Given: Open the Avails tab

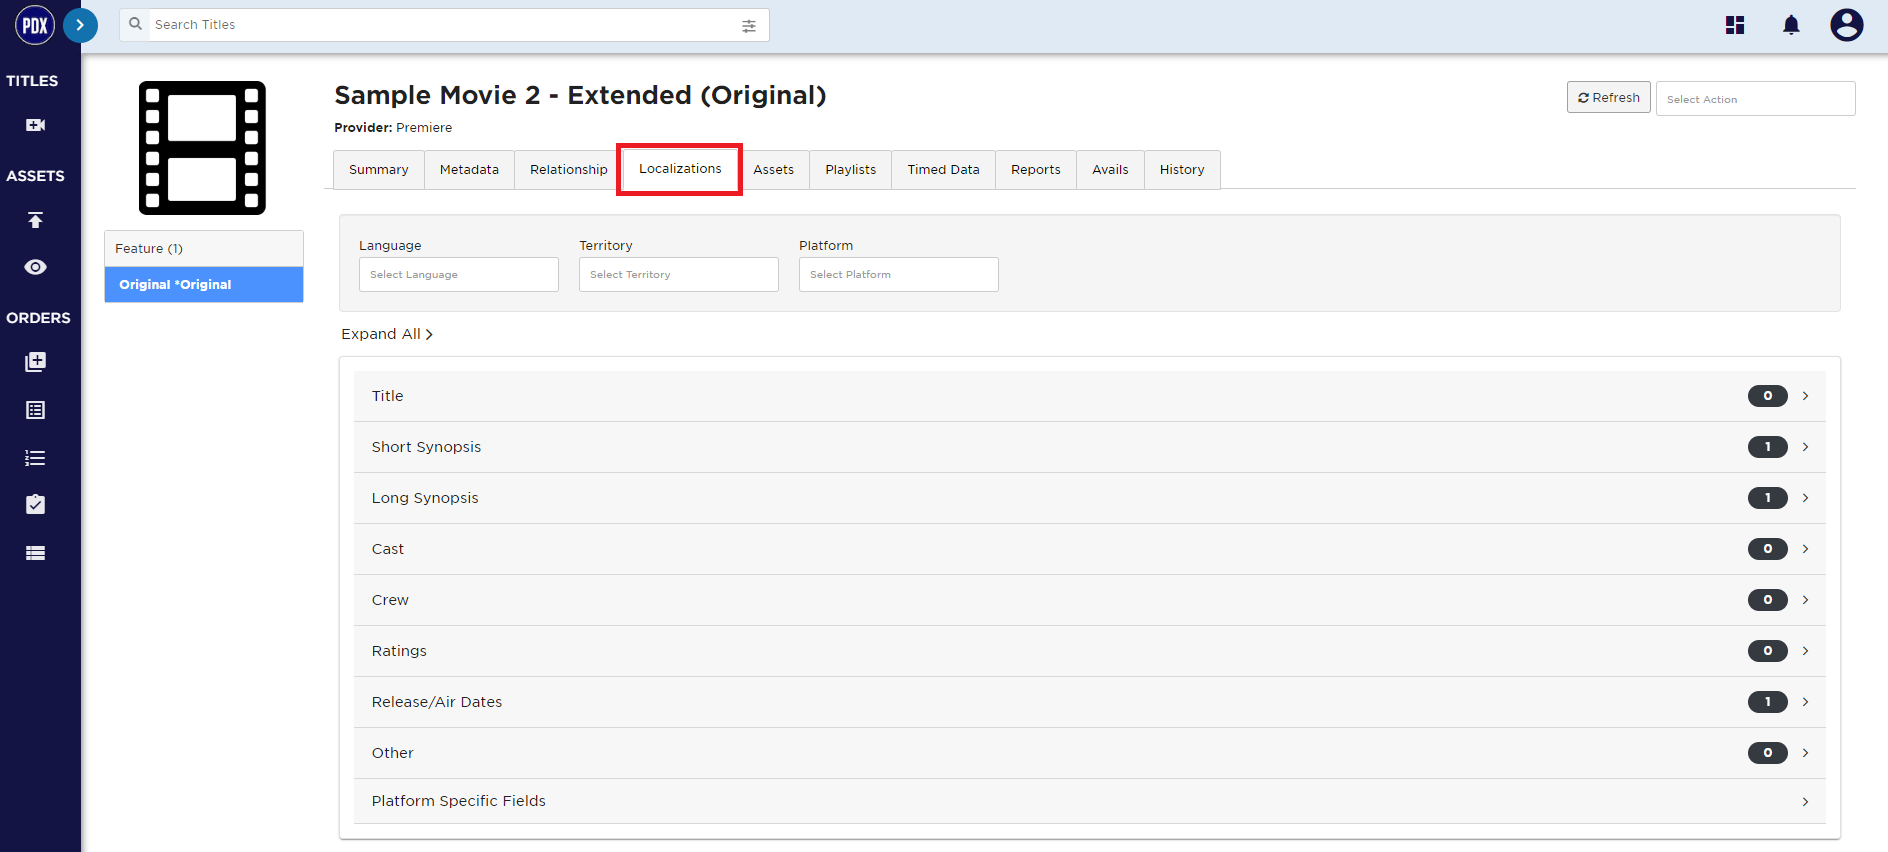Looking at the screenshot, I should click(1110, 170).
